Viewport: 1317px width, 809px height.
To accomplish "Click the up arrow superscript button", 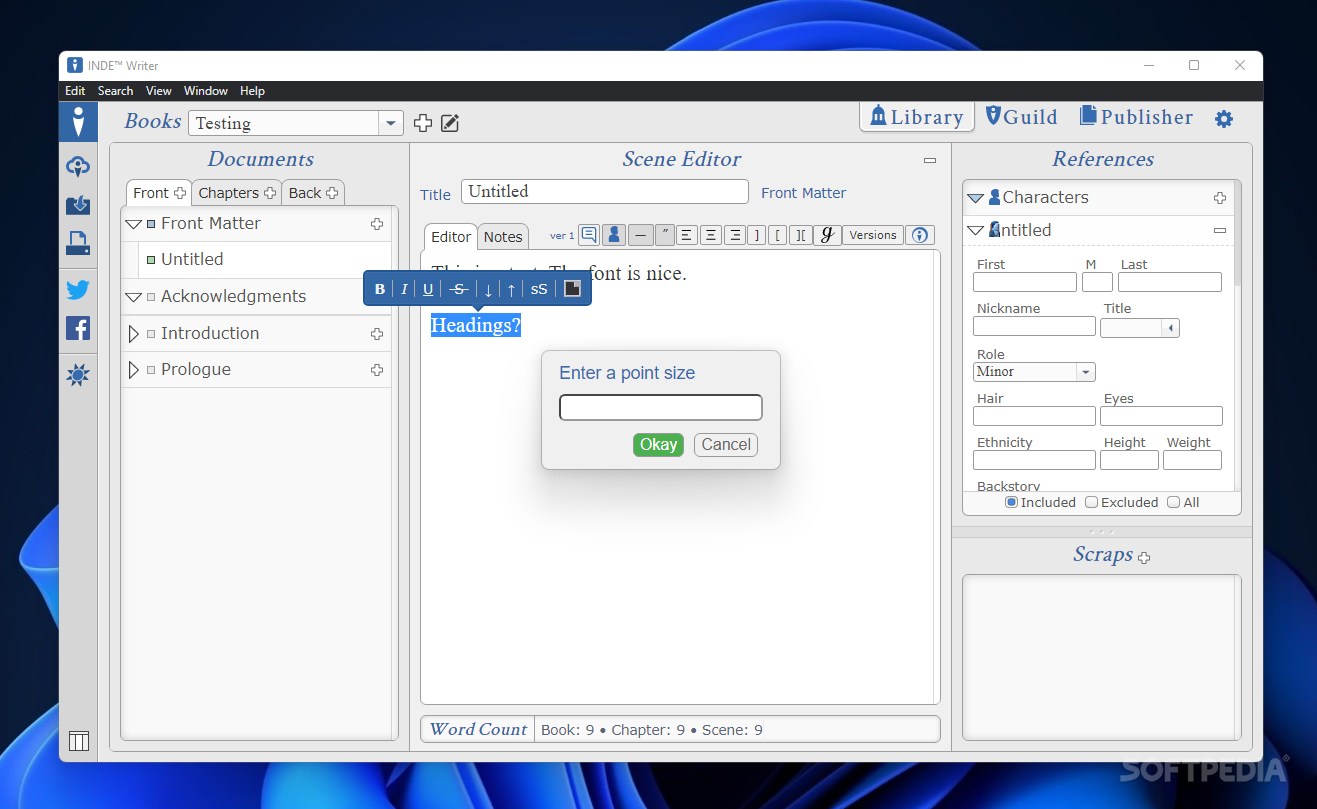I will (511, 289).
